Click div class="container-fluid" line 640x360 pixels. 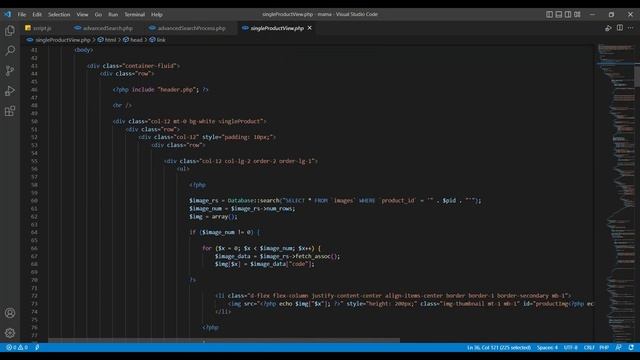pyautogui.click(x=133, y=66)
